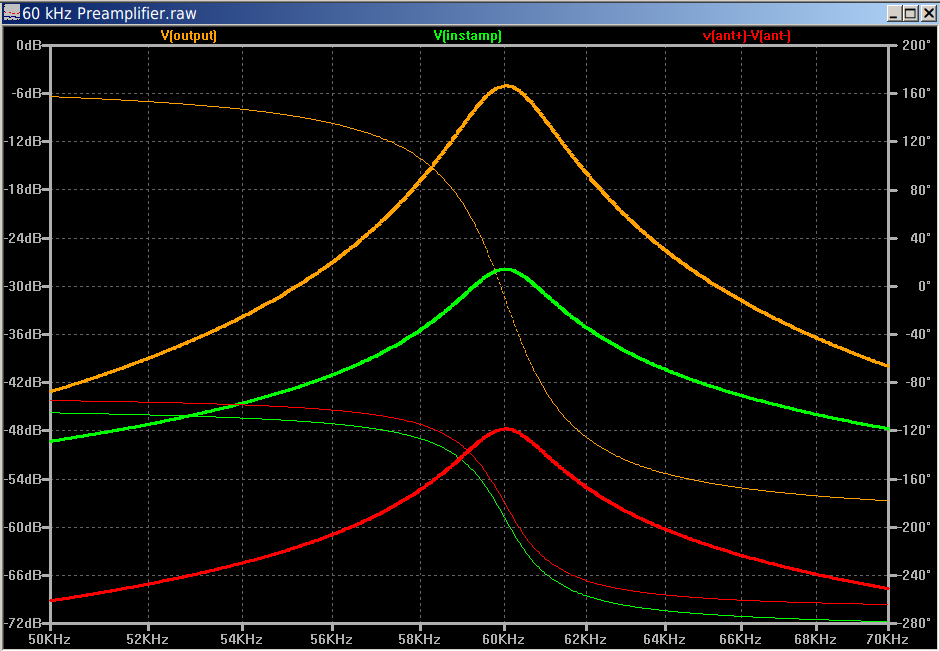Click the red V(ant+)-V(ant-) trace label
Image resolution: width=940 pixels, height=651 pixels.
click(748, 35)
